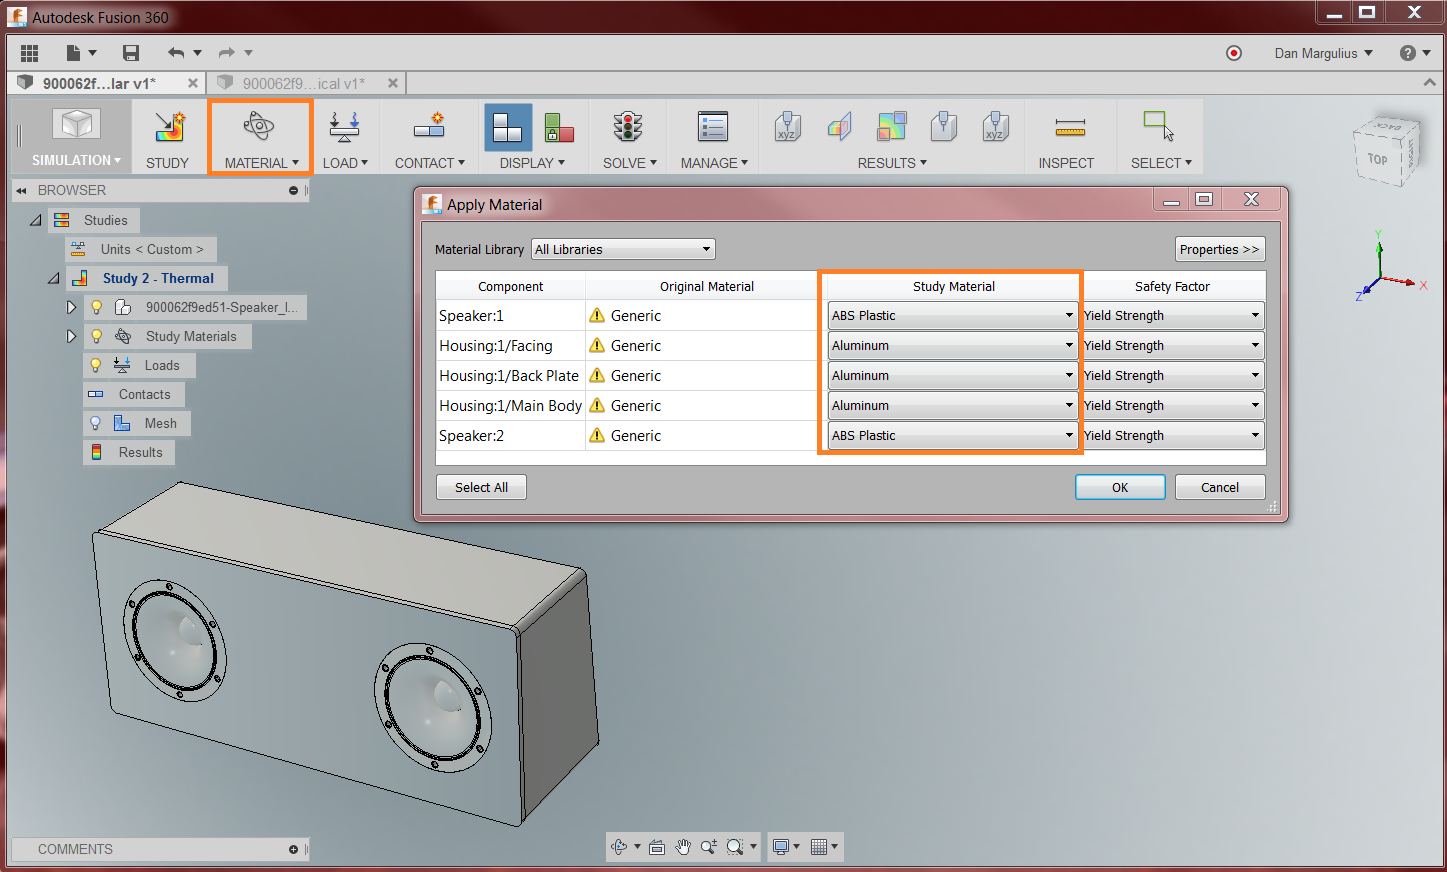Redo the last action
The width and height of the screenshot is (1447, 872).
(x=227, y=53)
